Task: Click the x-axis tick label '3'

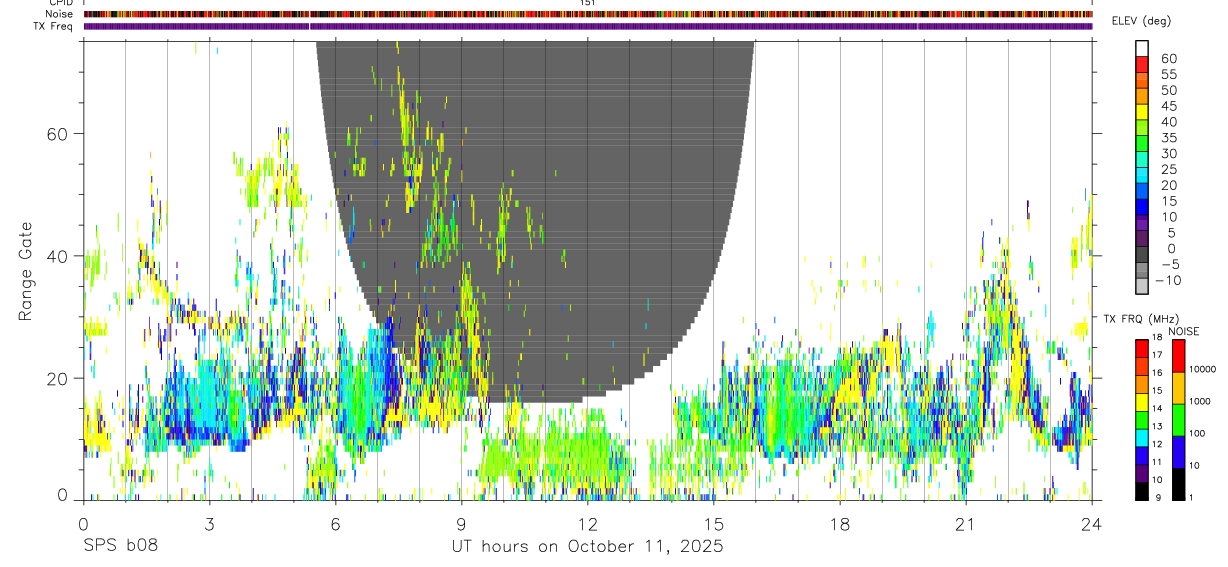Action: click(209, 523)
